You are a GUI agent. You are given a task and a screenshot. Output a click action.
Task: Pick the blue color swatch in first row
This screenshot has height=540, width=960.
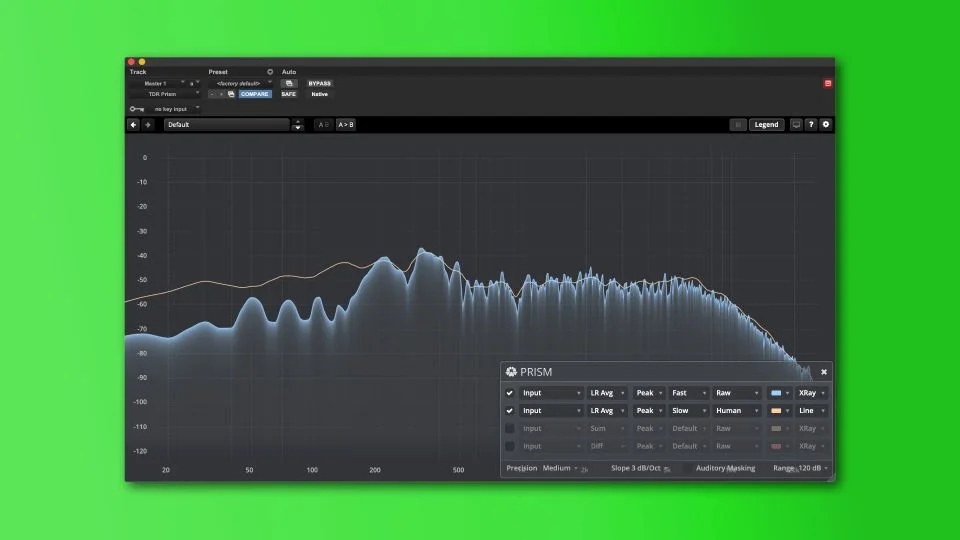point(776,393)
